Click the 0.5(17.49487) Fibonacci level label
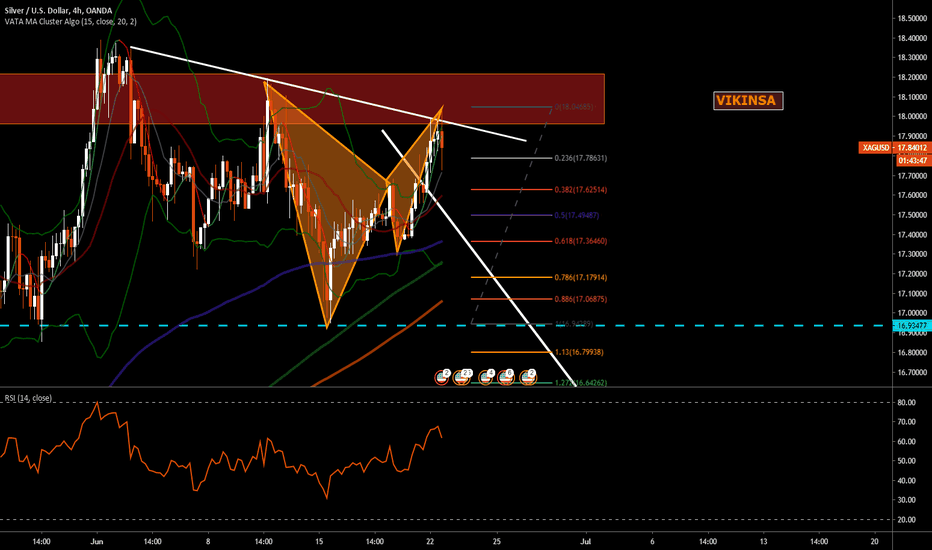Viewport: 932px width, 550px height. coord(577,215)
